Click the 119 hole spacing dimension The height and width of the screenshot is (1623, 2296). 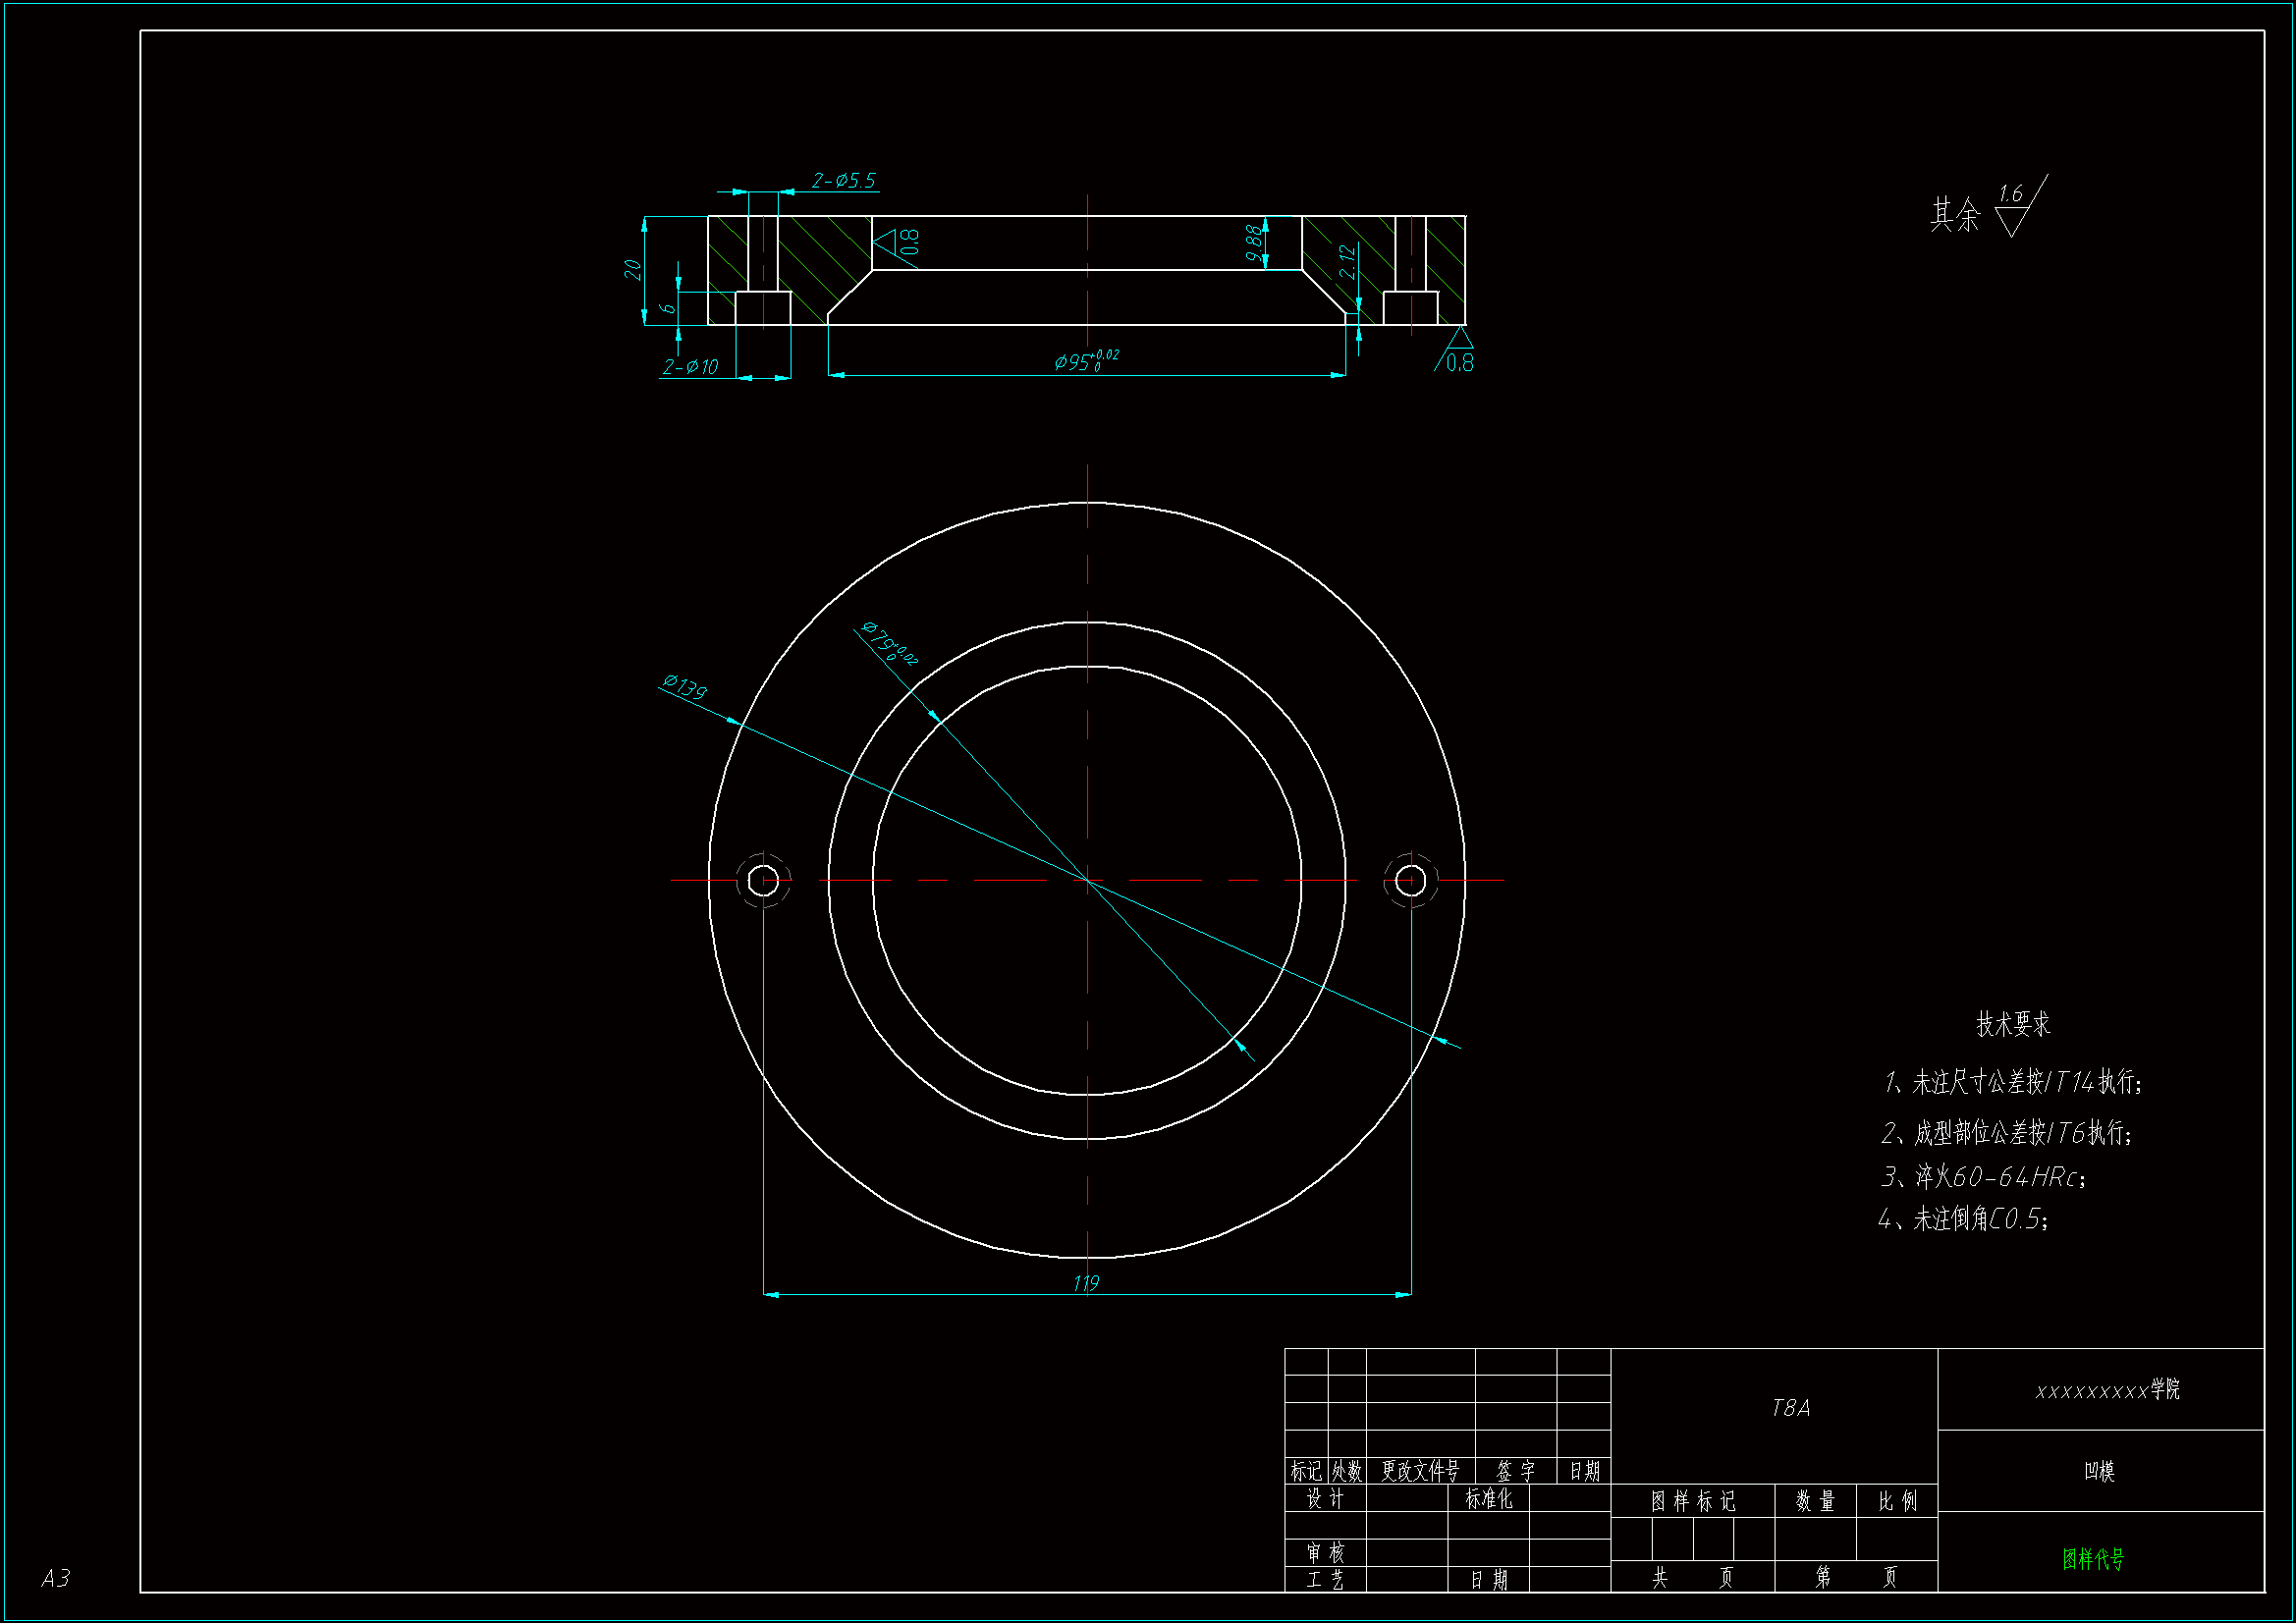1086,1282
